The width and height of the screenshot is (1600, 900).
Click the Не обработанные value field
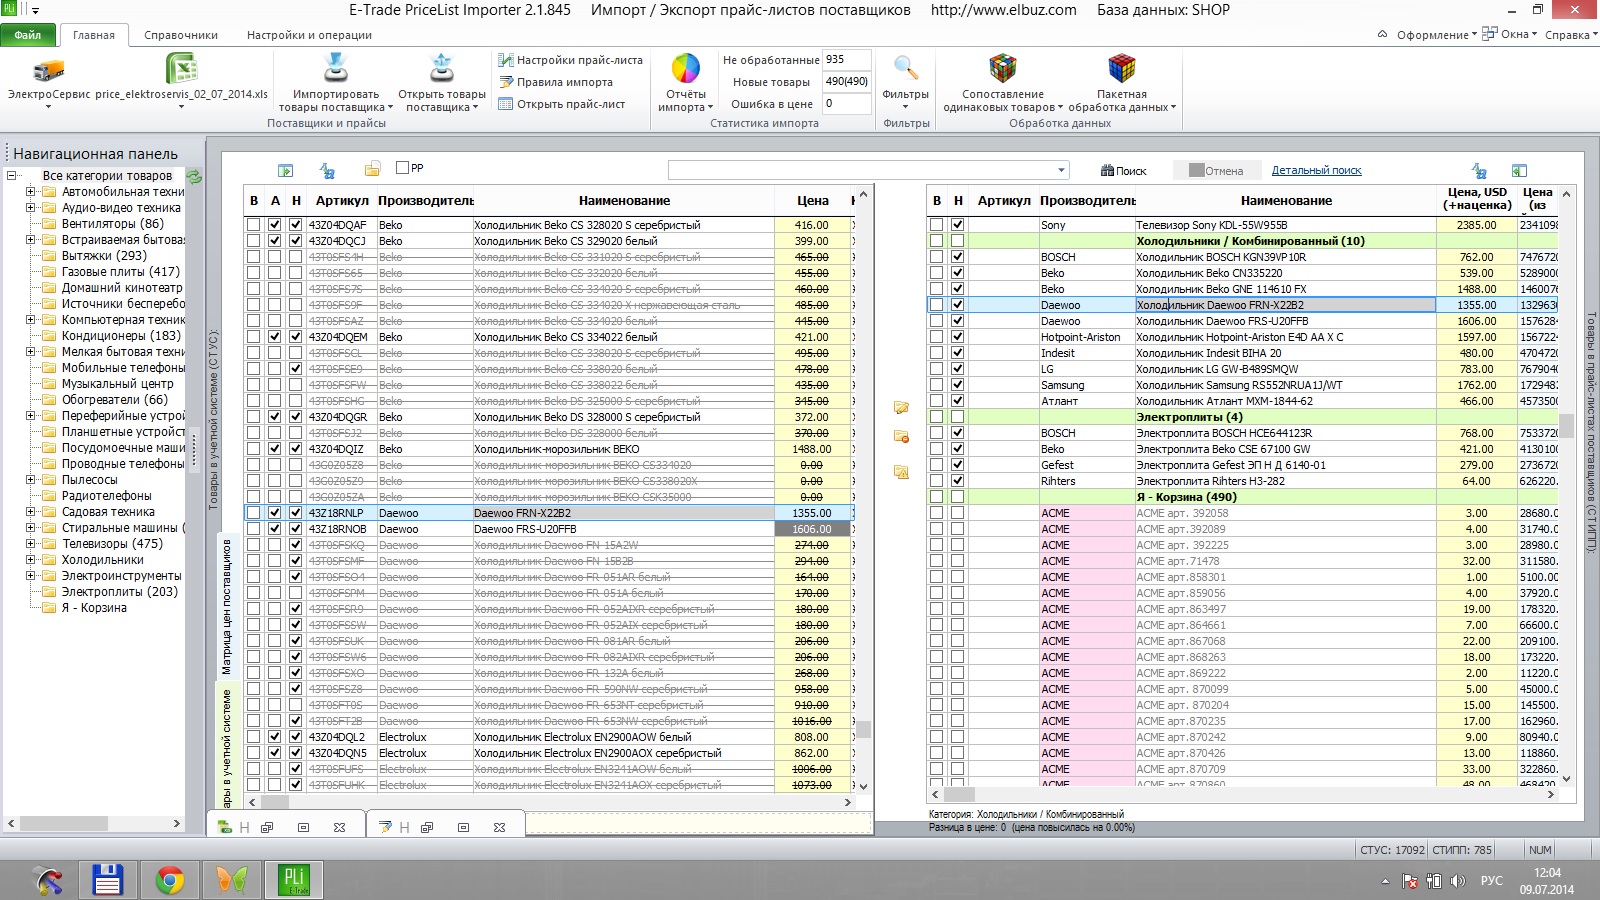[x=846, y=60]
